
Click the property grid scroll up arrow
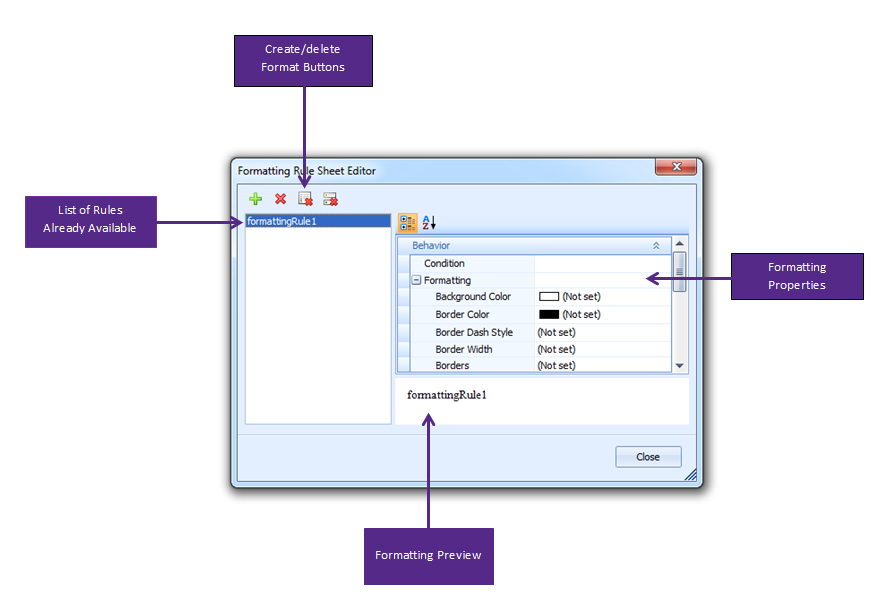click(x=680, y=243)
